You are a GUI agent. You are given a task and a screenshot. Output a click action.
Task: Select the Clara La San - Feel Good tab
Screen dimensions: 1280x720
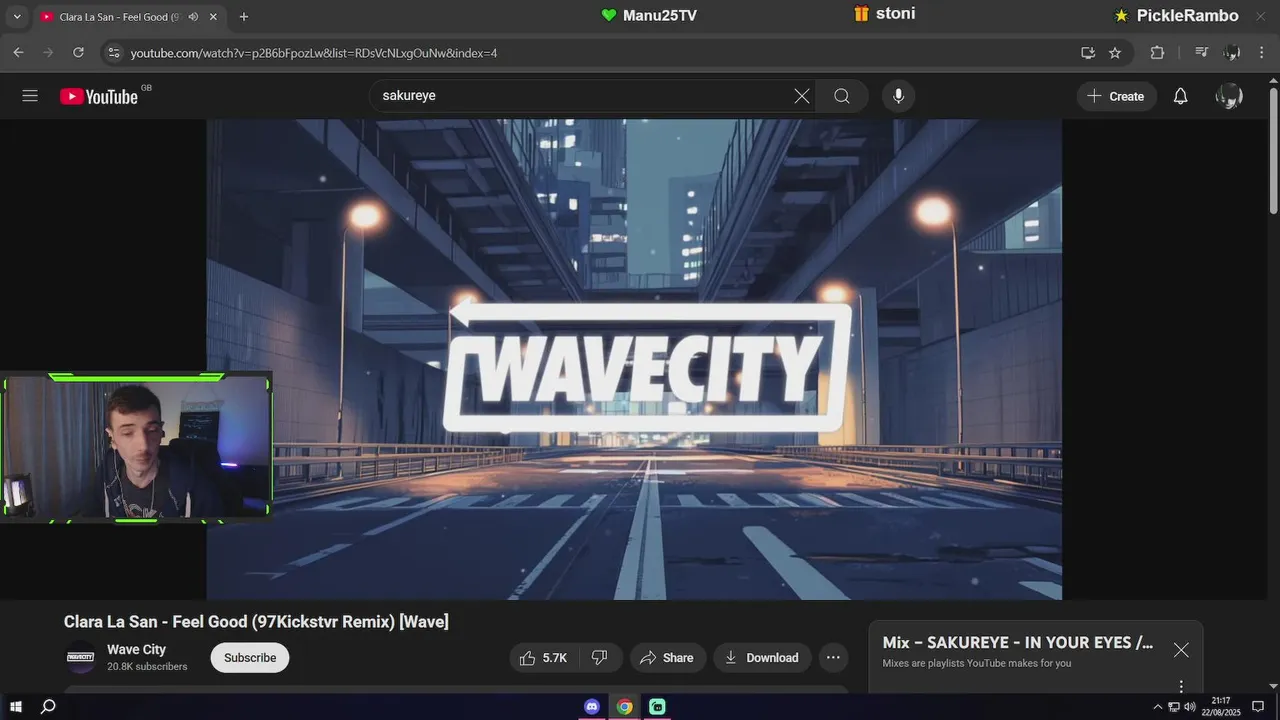coord(128,17)
